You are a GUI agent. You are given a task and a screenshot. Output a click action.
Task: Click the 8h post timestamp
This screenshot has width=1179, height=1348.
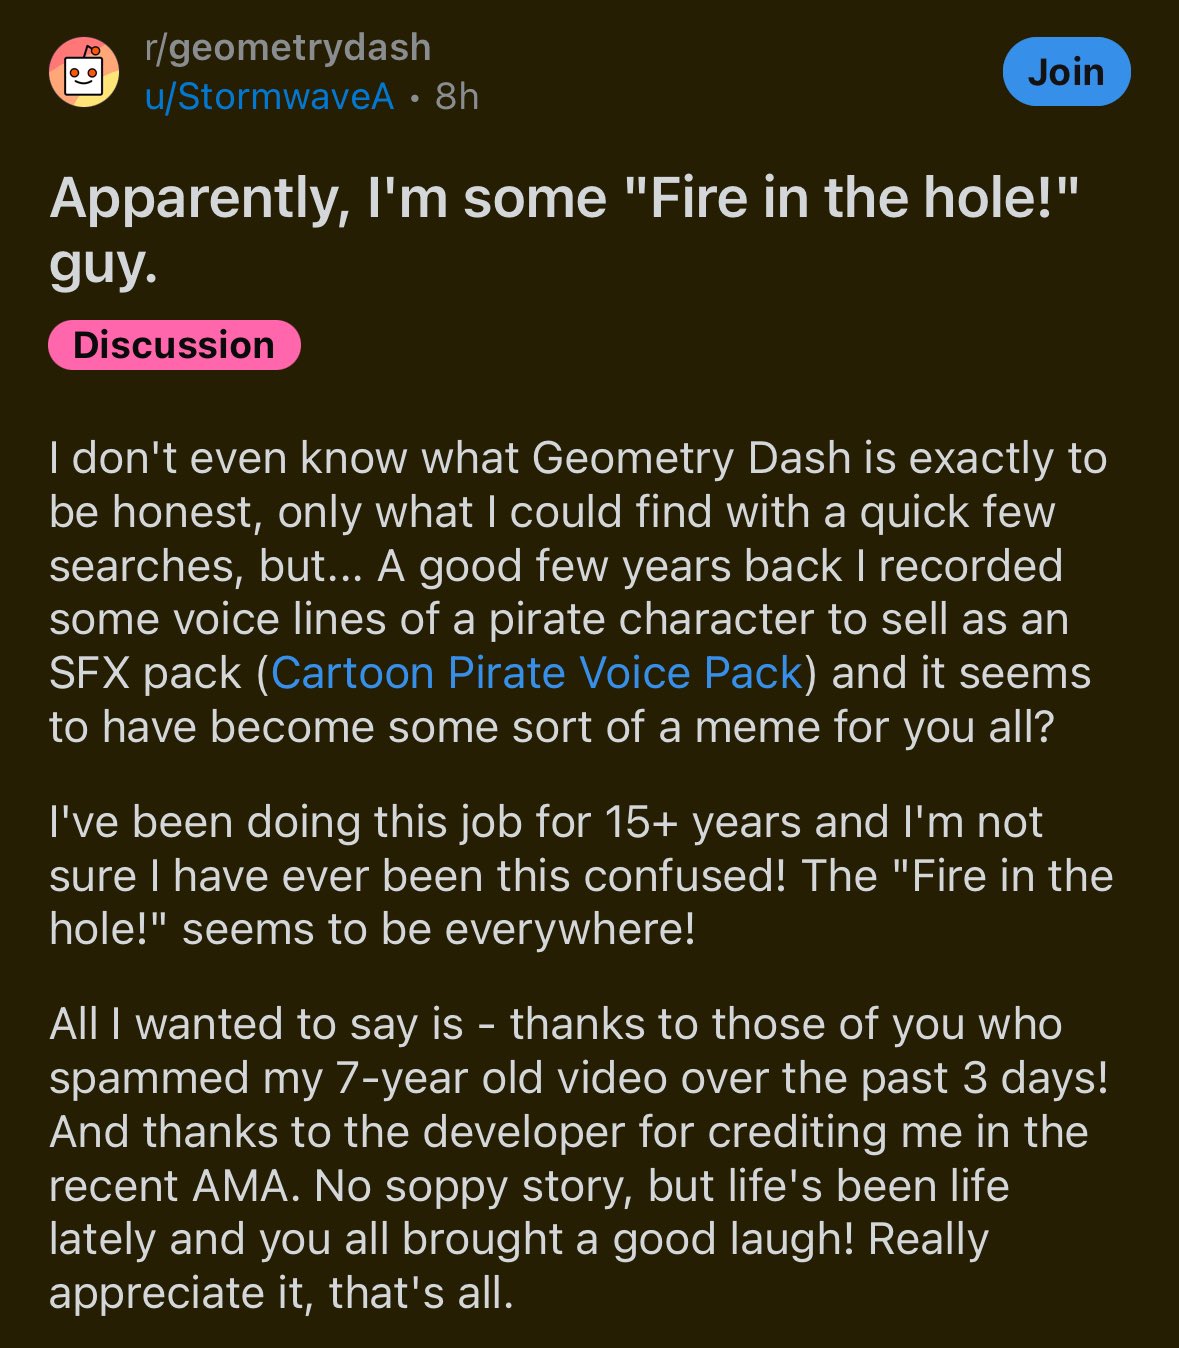(x=457, y=97)
